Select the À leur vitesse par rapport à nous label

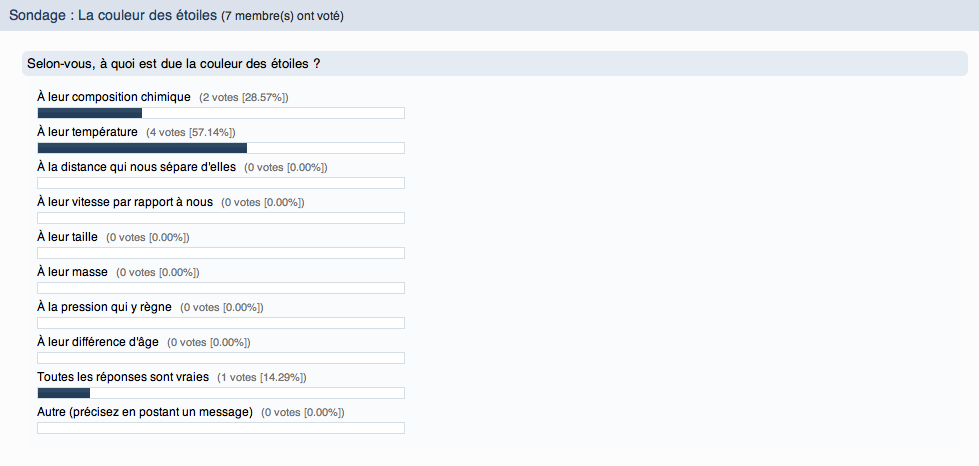point(125,202)
